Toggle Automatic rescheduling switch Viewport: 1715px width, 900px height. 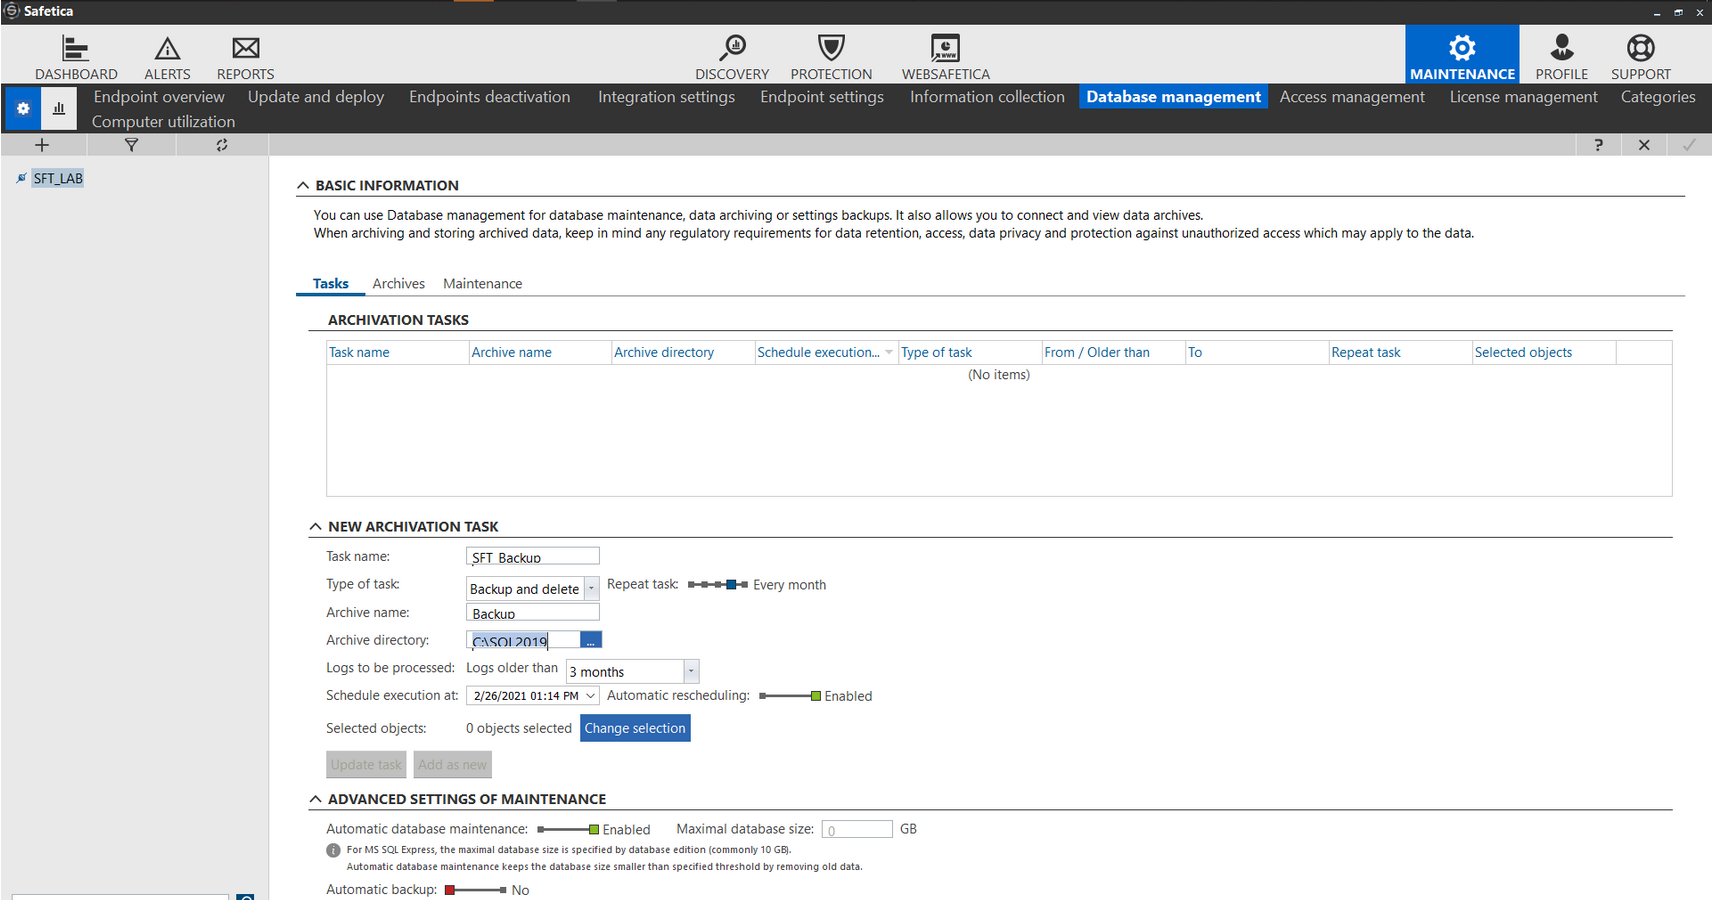[x=790, y=696]
